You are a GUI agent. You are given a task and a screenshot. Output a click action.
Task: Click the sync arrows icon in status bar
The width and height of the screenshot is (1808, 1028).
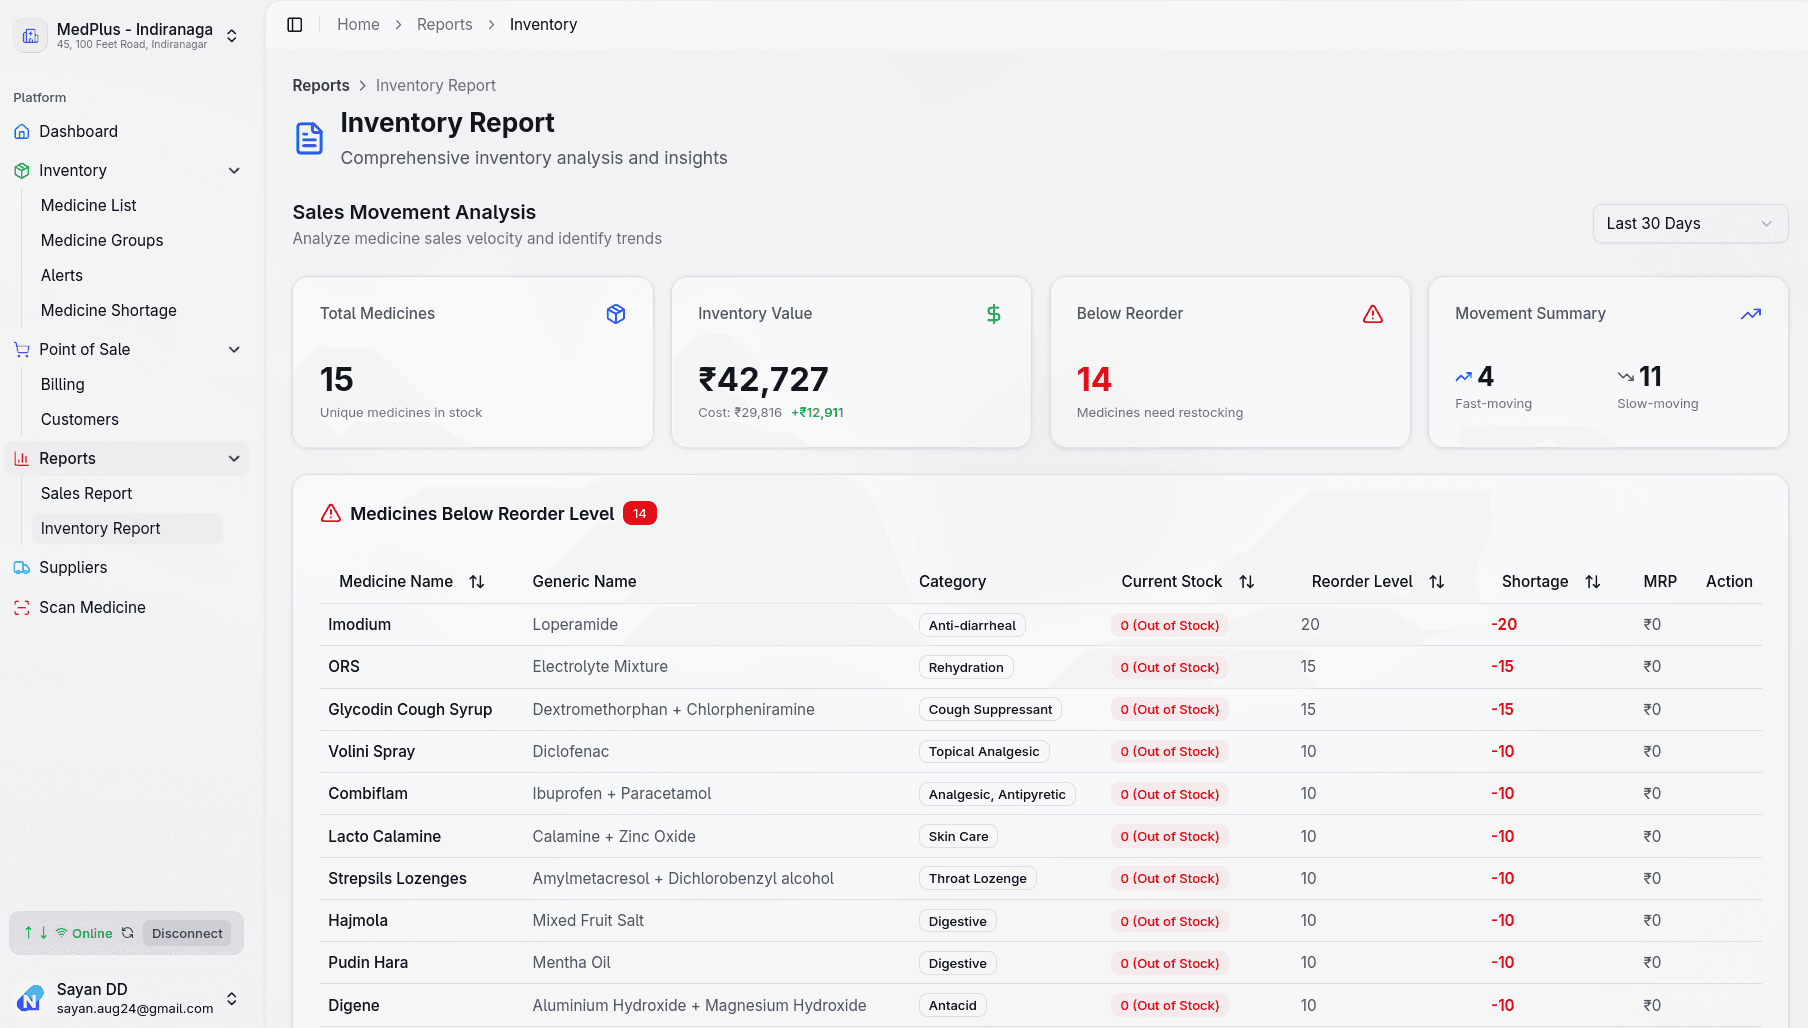(36, 933)
